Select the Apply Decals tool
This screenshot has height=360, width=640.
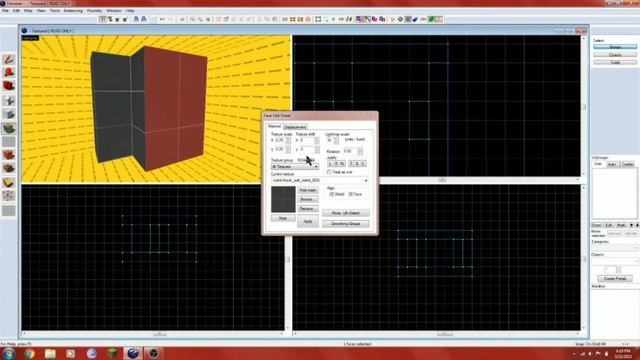pos(9,155)
